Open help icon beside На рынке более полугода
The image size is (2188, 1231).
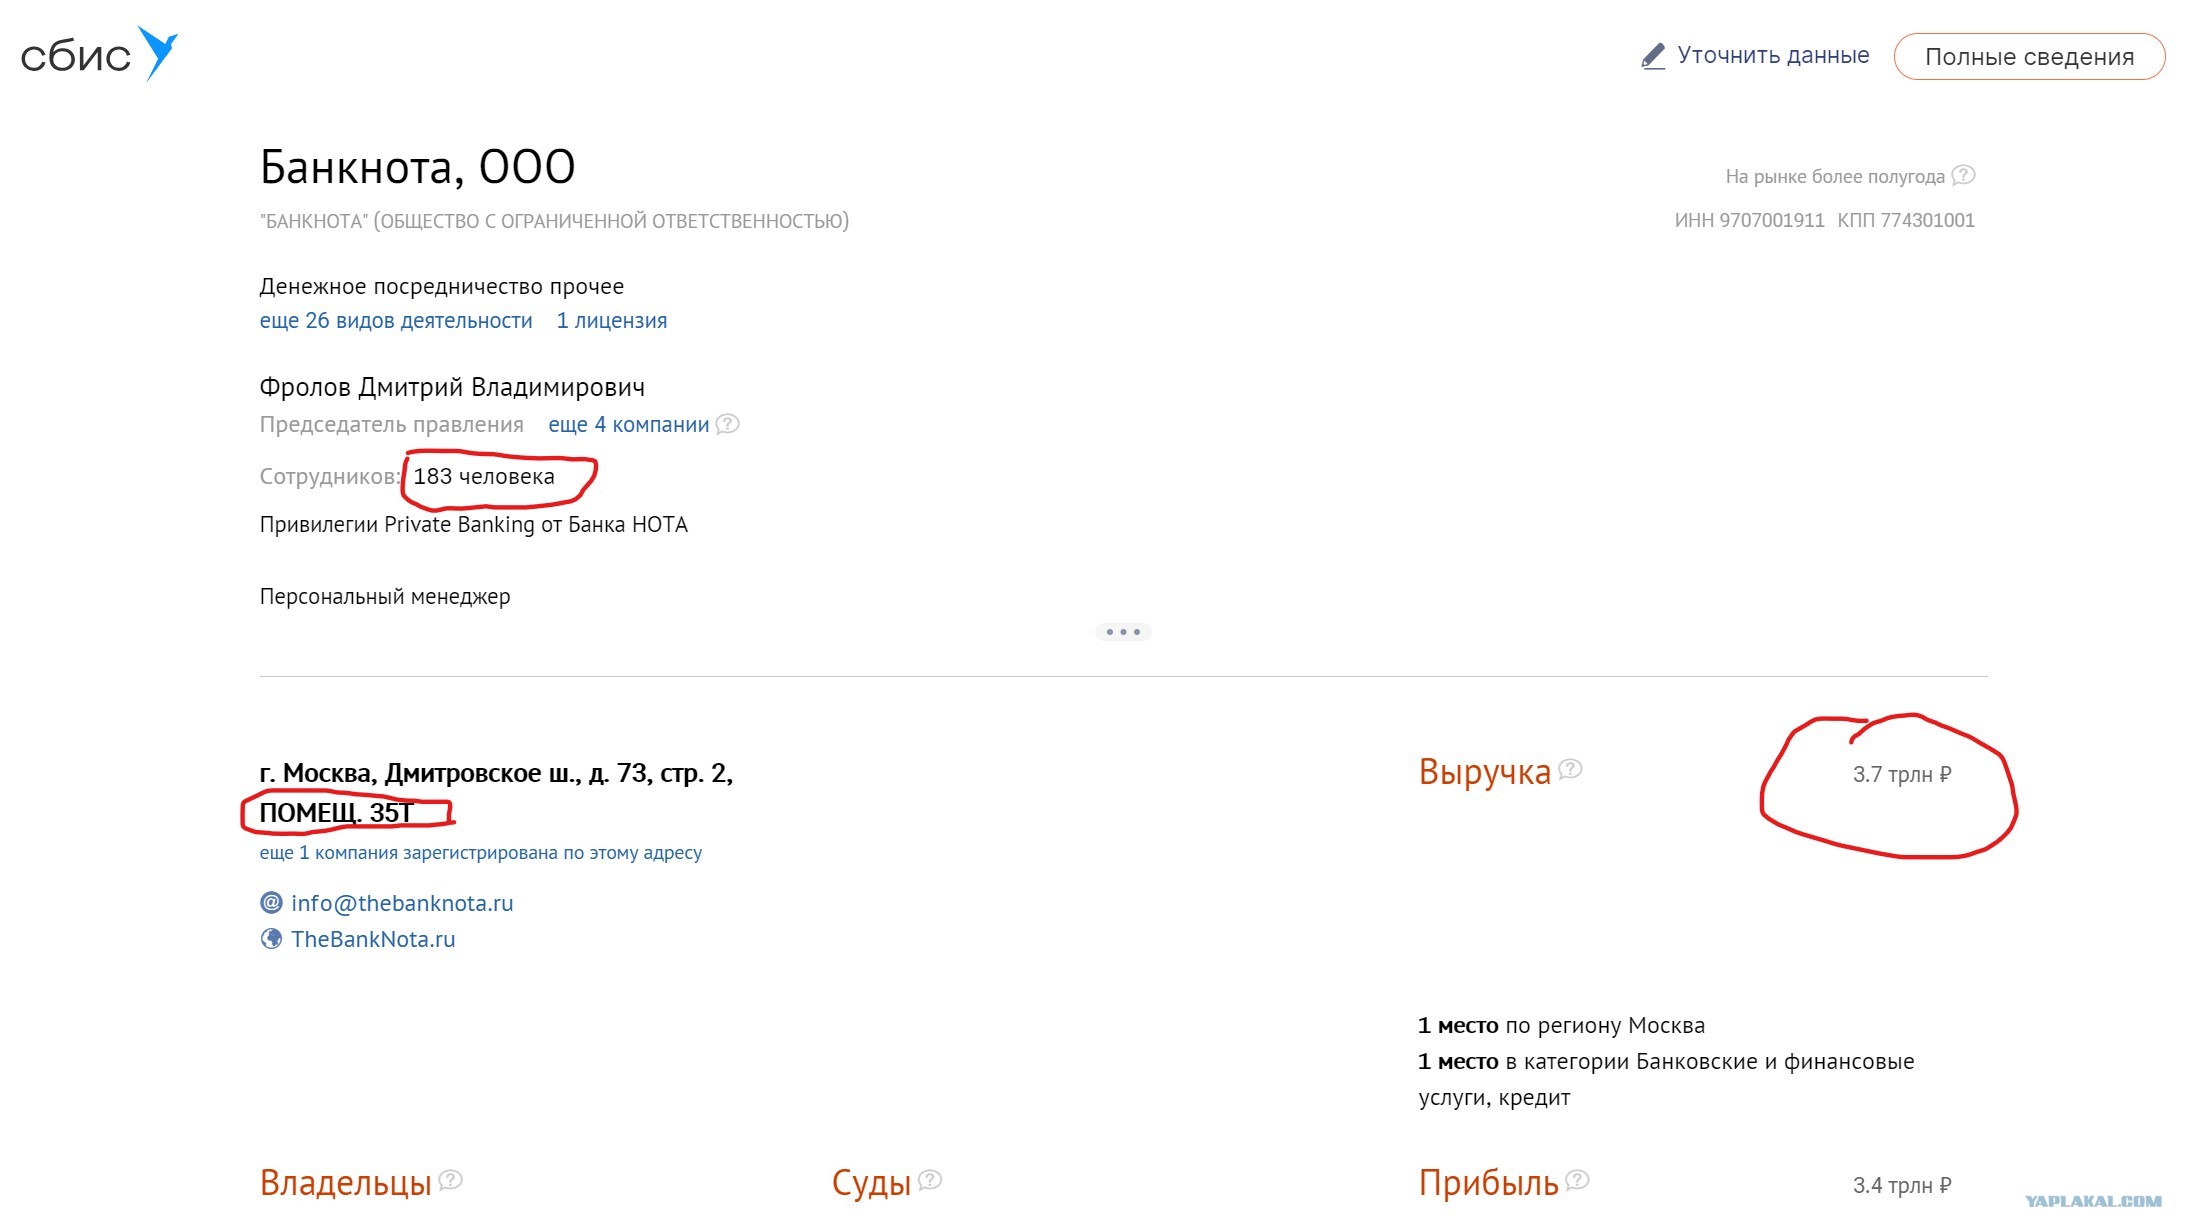point(1963,175)
